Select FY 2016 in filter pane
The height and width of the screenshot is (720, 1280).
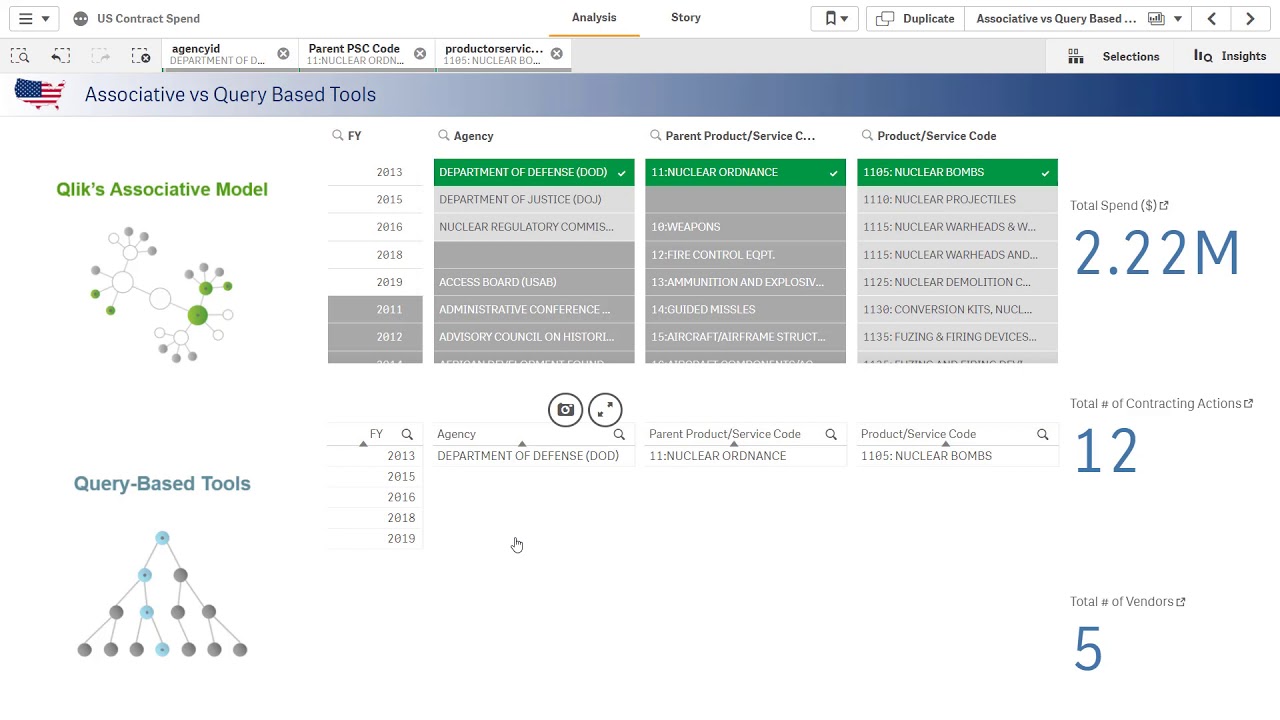[x=375, y=227]
